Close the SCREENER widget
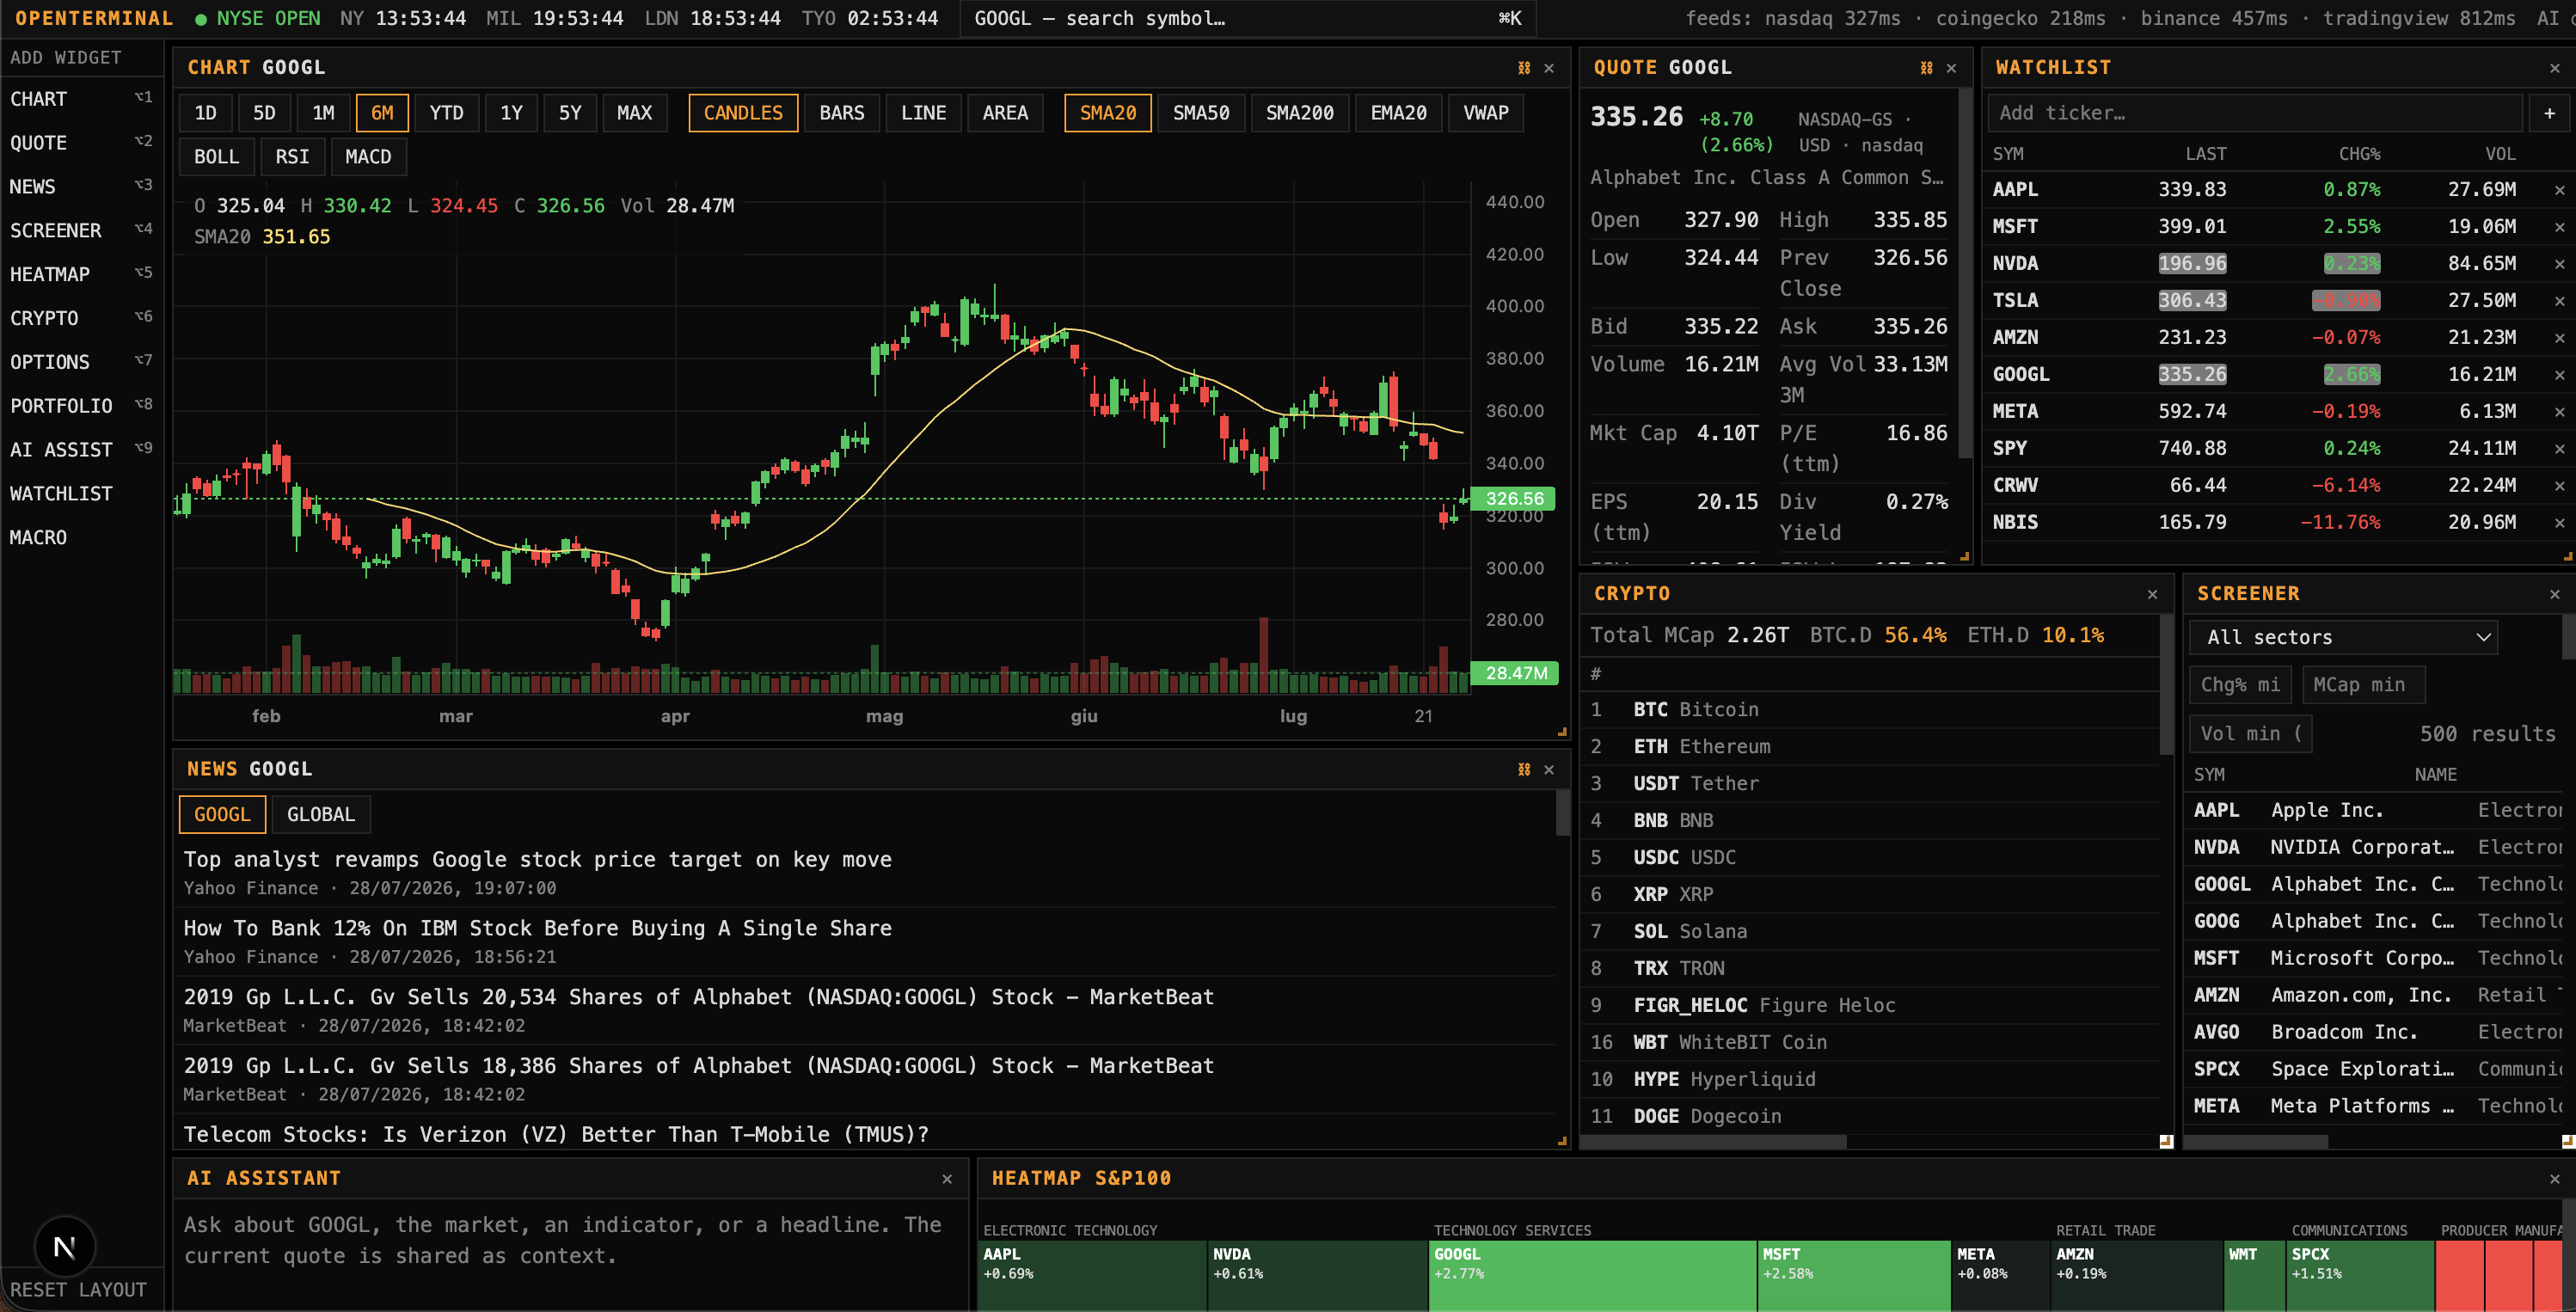Screen dimensions: 2576x1312 (2554, 594)
